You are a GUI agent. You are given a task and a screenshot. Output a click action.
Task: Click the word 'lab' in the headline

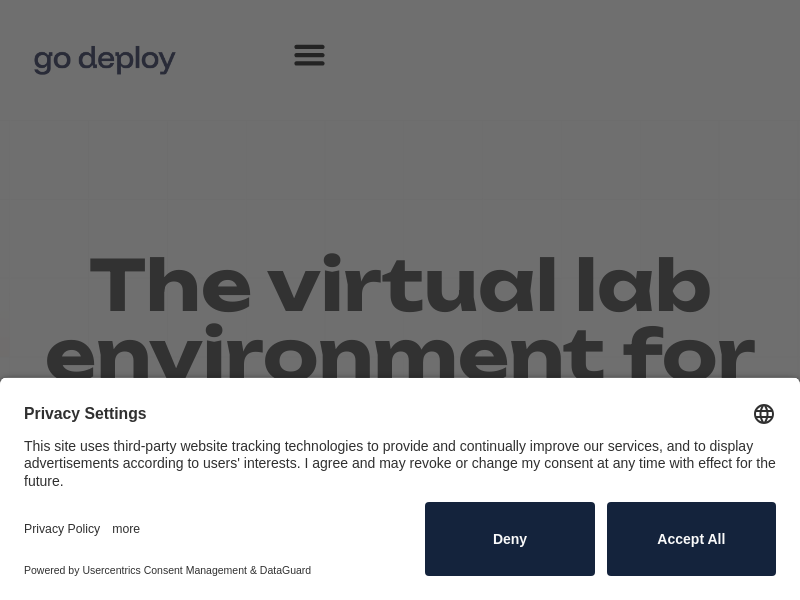(642, 287)
